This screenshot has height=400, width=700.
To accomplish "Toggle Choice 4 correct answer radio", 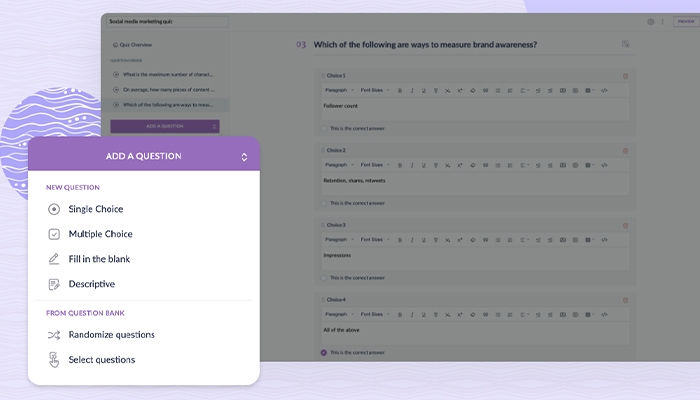I will point(324,352).
